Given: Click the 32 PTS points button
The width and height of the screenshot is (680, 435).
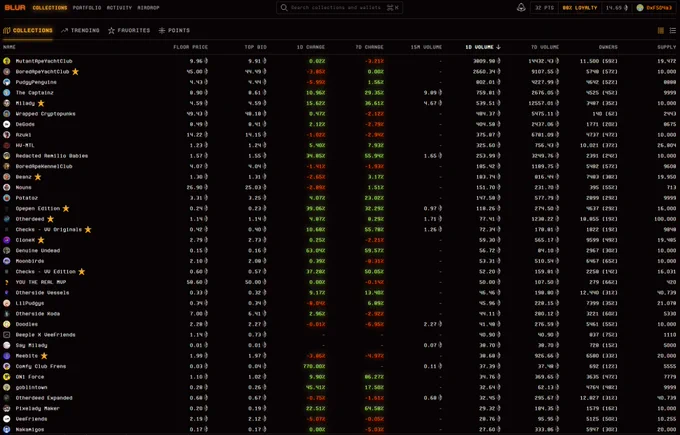Looking at the screenshot, I should (x=544, y=8).
